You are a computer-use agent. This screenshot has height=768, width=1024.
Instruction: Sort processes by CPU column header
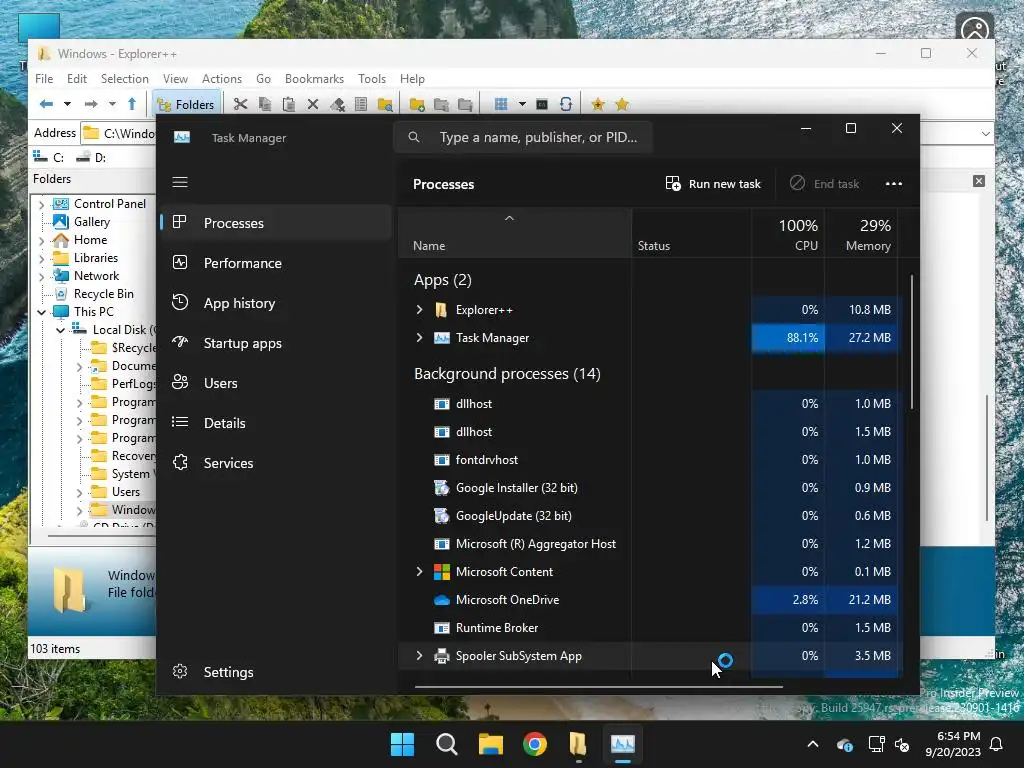(x=788, y=233)
